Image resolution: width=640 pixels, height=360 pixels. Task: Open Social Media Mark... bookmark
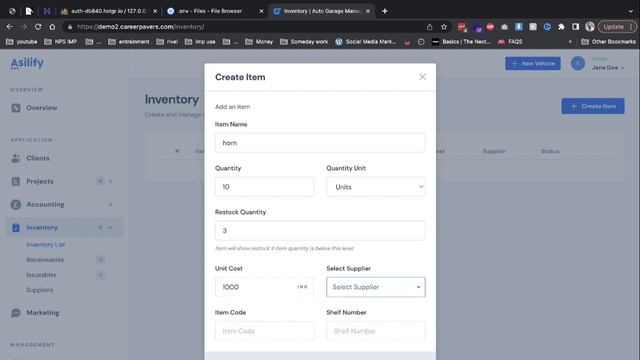[x=366, y=42]
